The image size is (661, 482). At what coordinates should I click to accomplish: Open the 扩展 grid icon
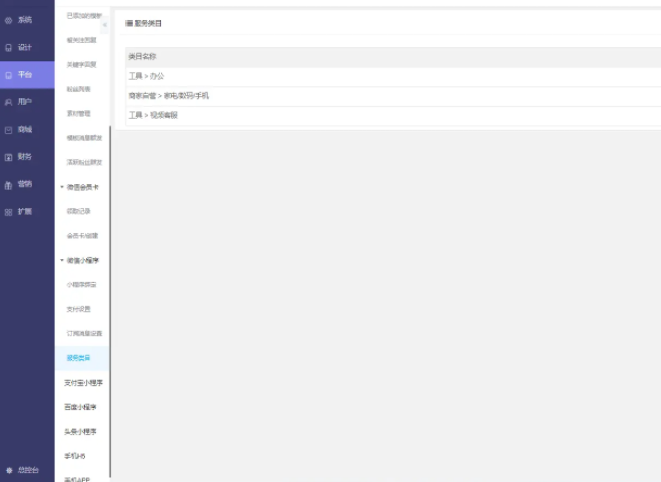[x=8, y=212]
